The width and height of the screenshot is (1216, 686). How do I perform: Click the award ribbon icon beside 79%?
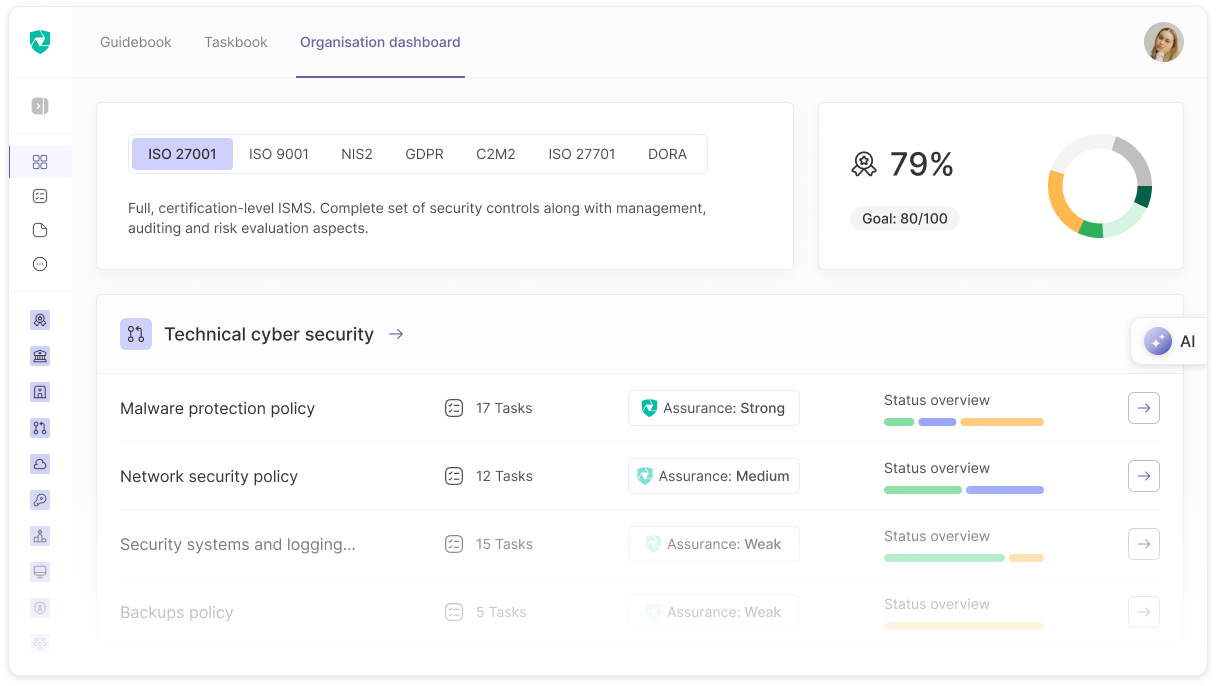[864, 164]
